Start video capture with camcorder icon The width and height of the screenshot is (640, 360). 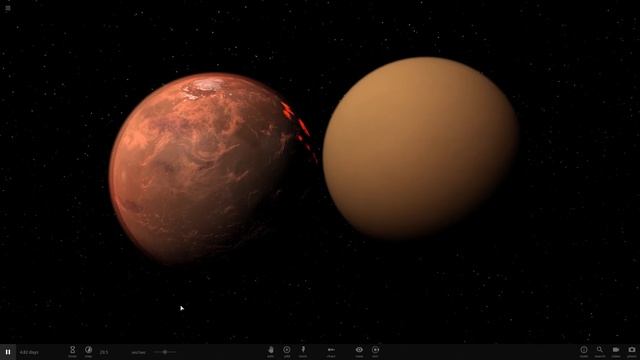(x=616, y=351)
